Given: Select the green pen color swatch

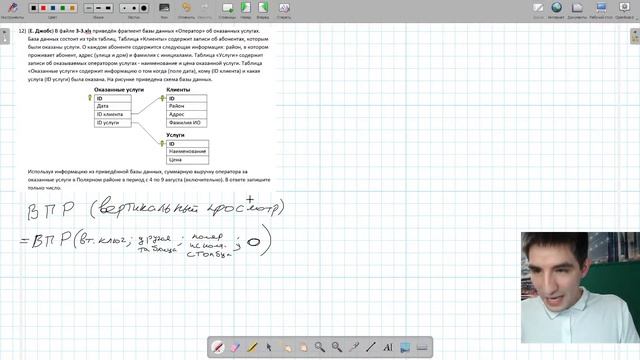Looking at the screenshot, I should [x=62, y=8].
